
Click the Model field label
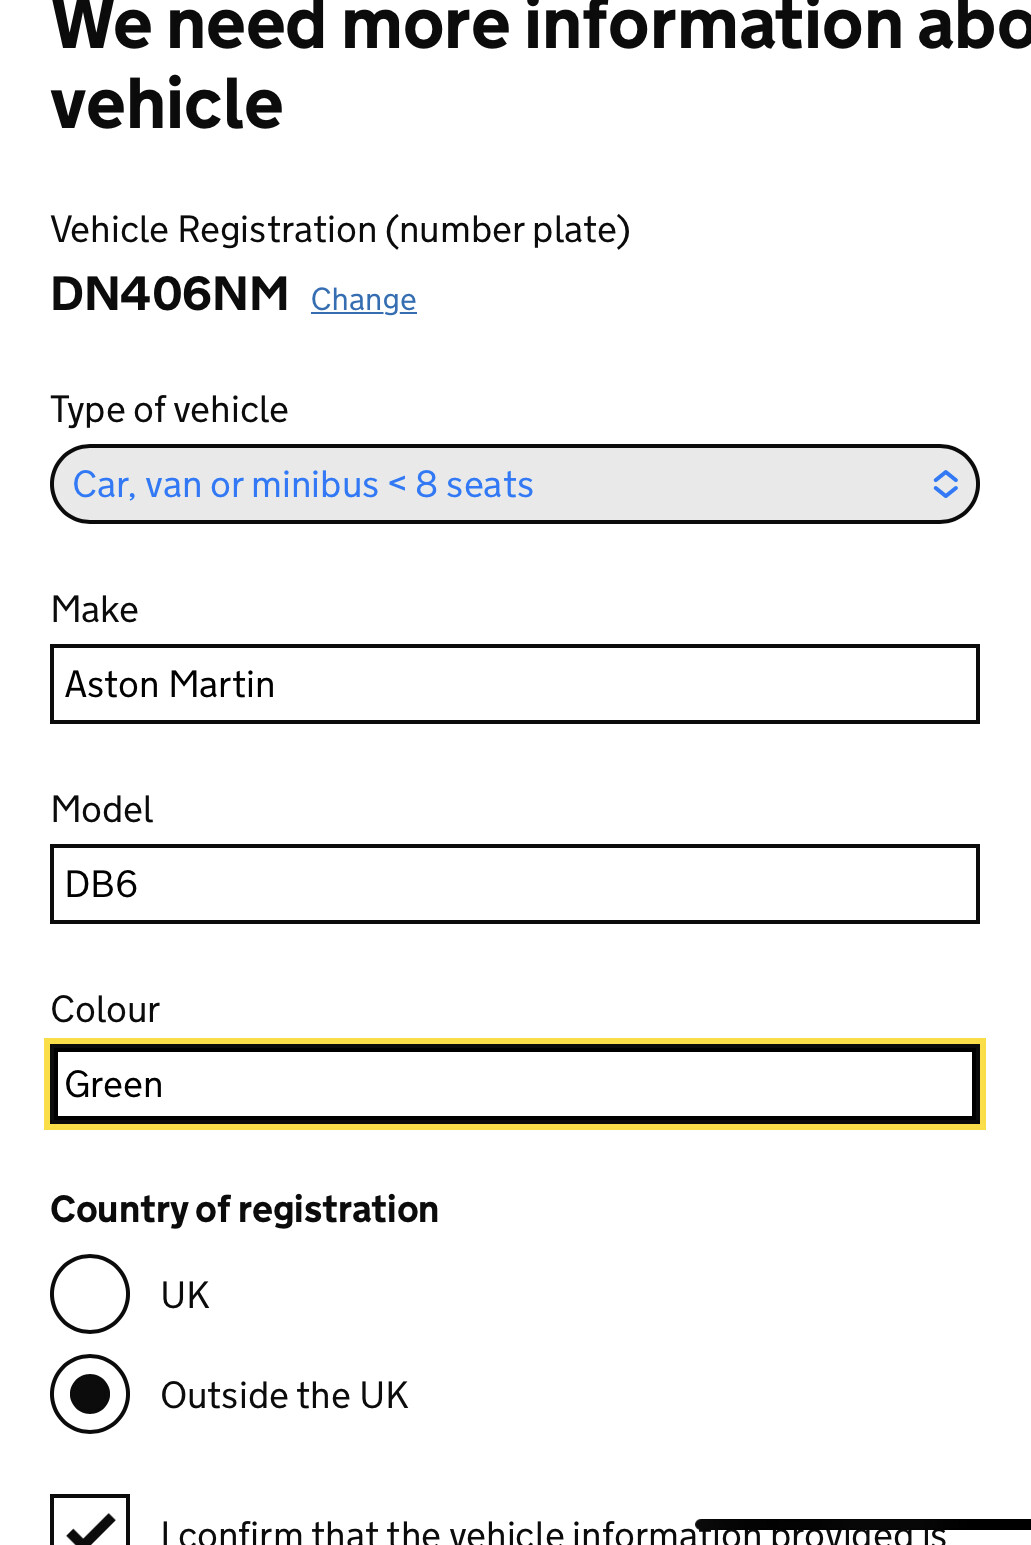(102, 810)
